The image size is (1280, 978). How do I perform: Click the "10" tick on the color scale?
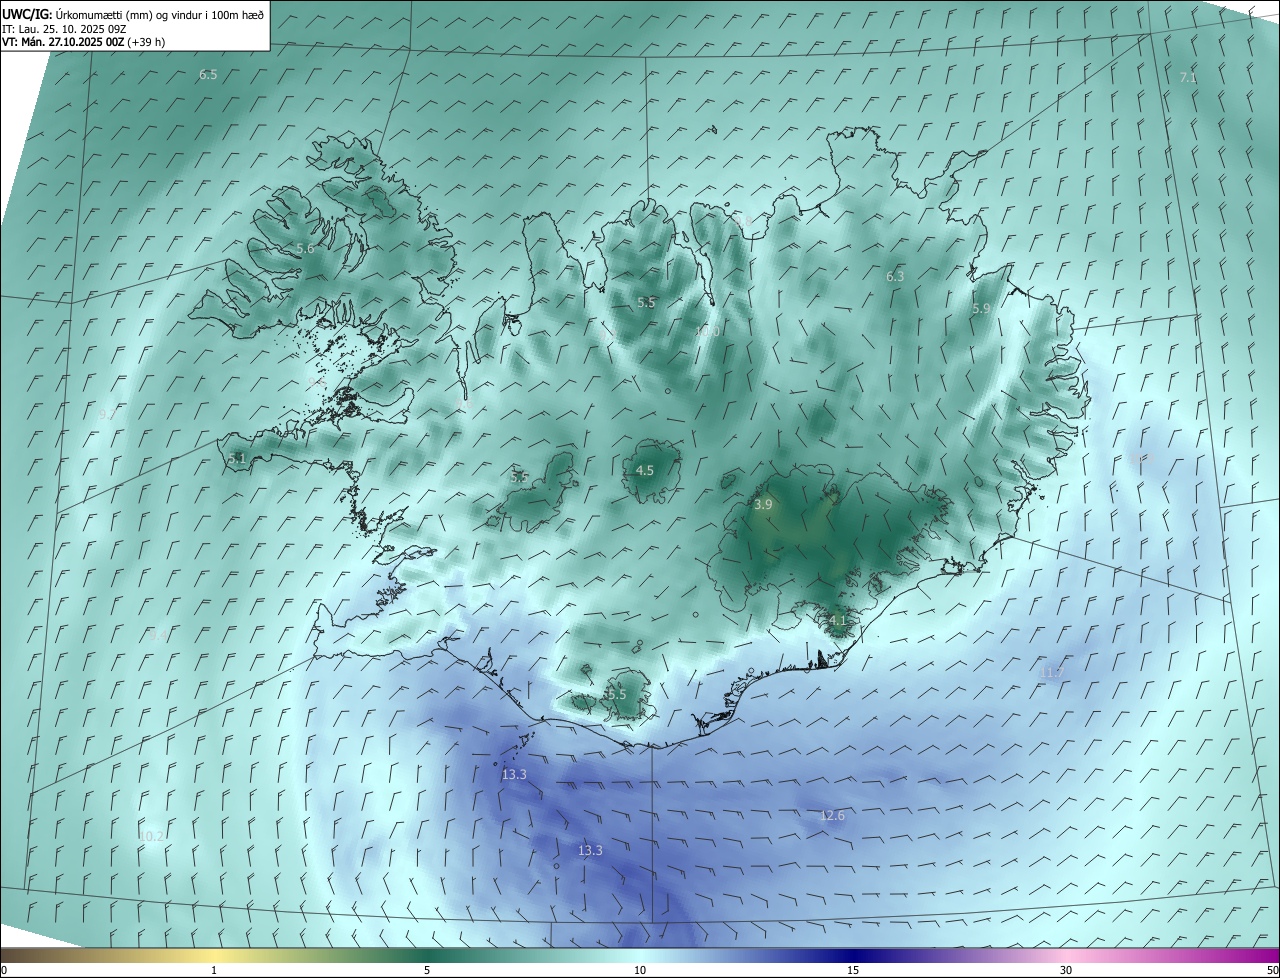640,970
